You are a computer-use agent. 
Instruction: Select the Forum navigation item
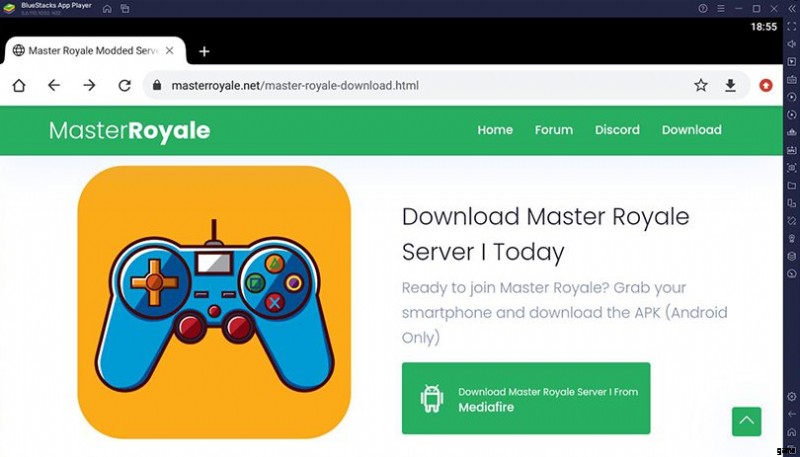[553, 130]
